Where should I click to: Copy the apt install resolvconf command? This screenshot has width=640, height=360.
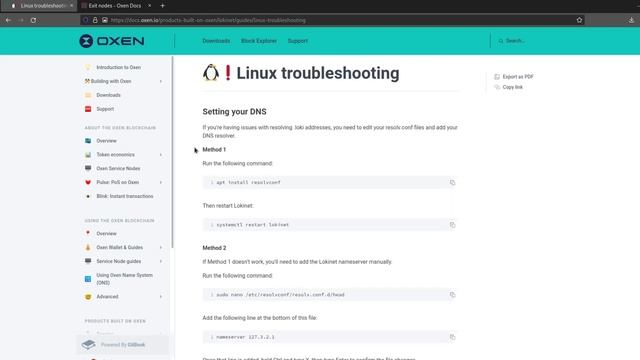click(x=452, y=182)
